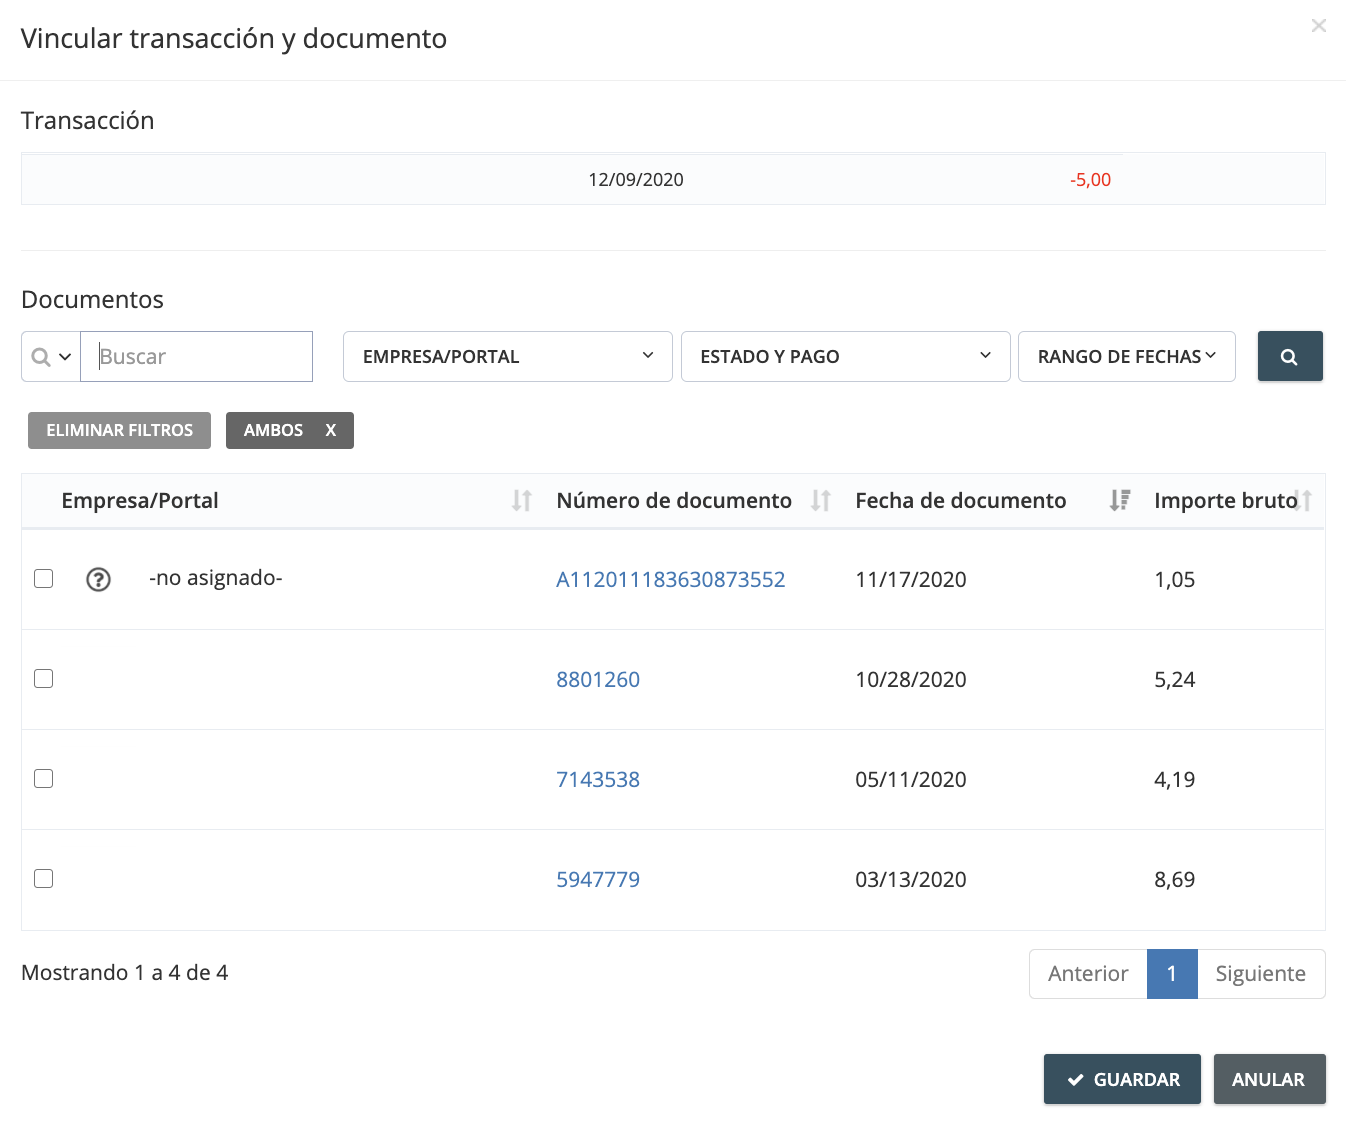Screen dimensions: 1346x1125
Task: Focus the Buscar search field
Action: click(197, 356)
